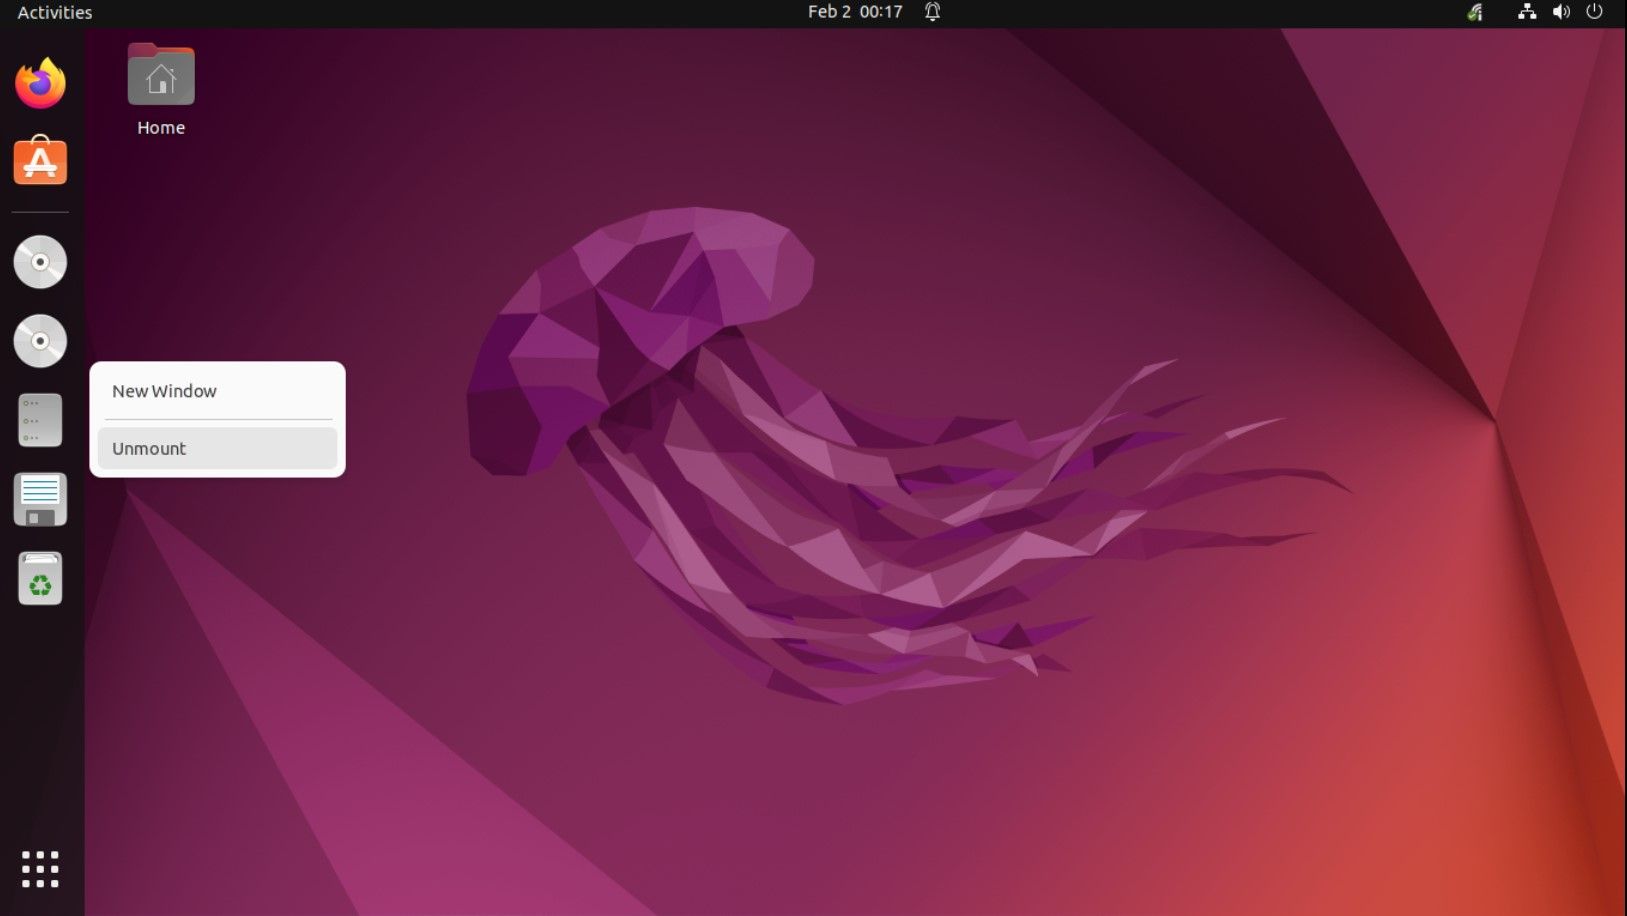Open the Feb 2 clock calendar

coord(854,12)
